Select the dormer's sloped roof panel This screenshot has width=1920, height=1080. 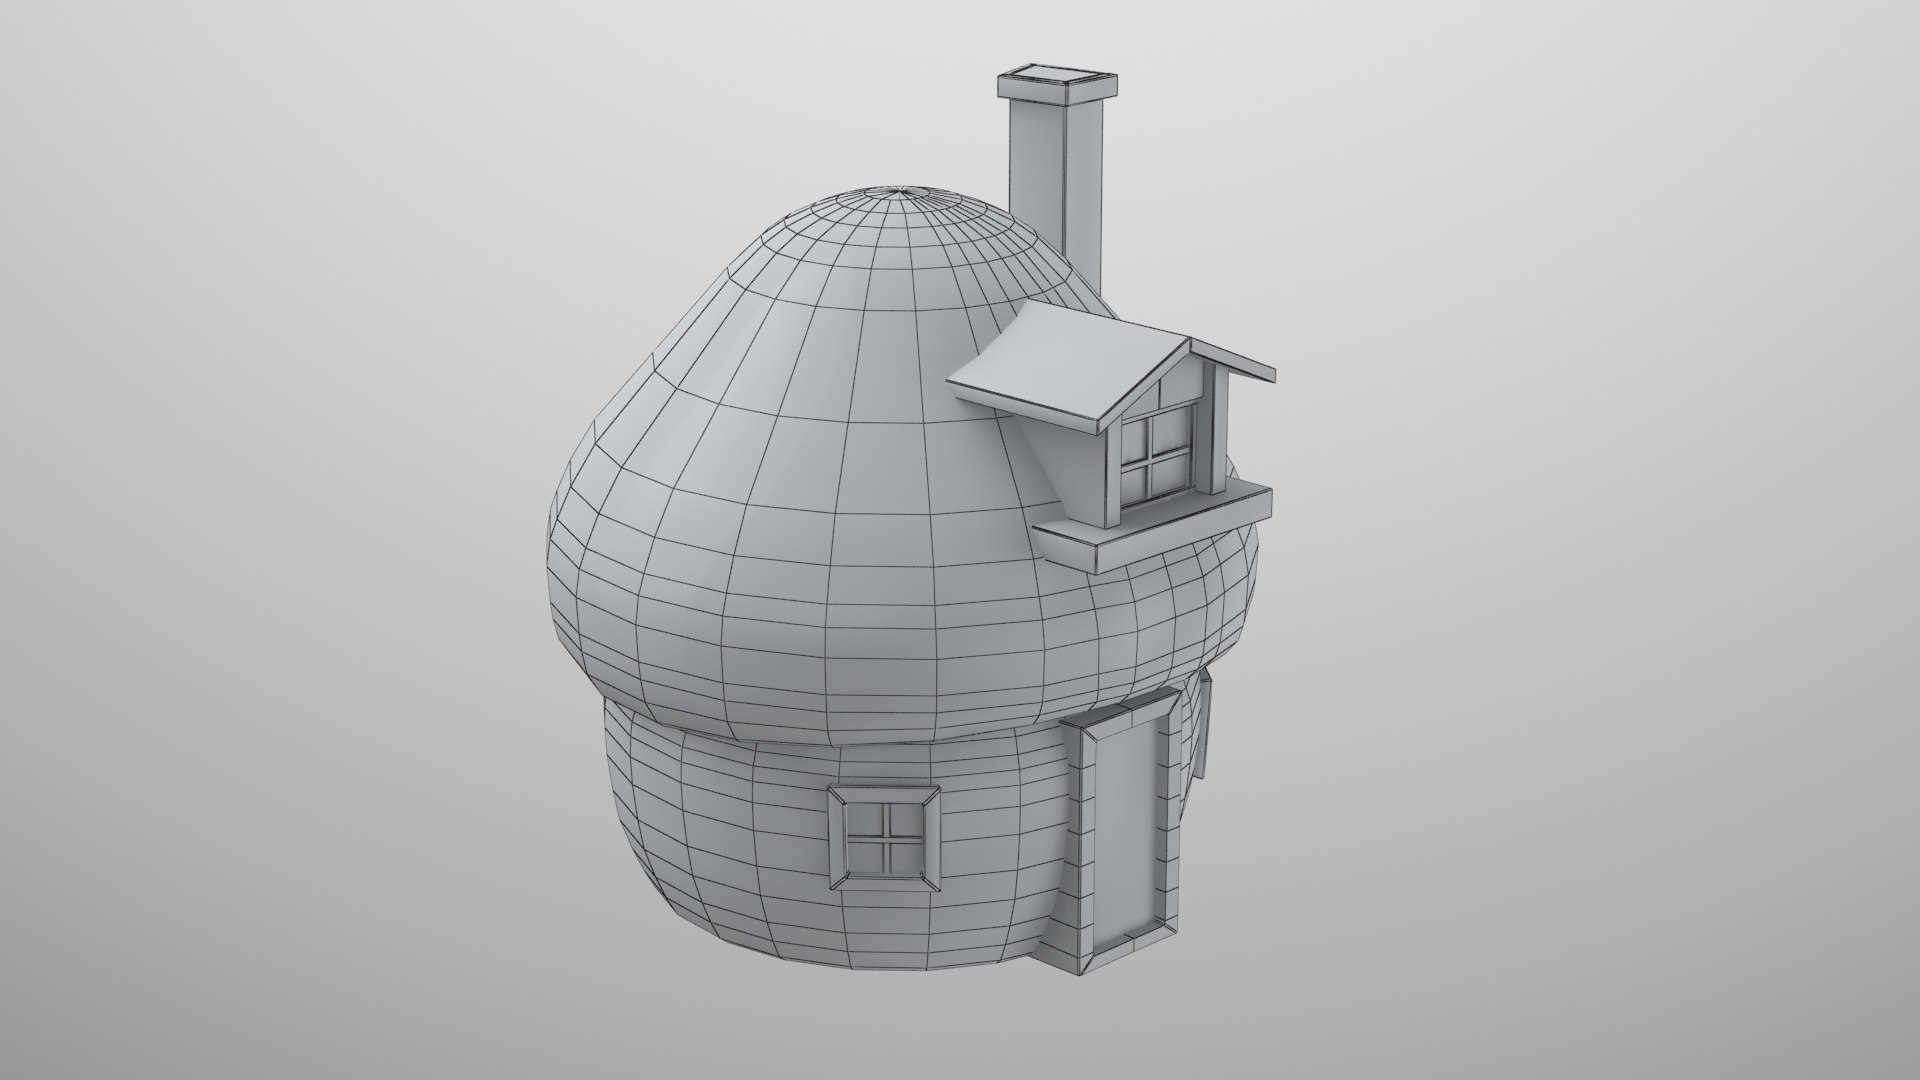(1069, 367)
